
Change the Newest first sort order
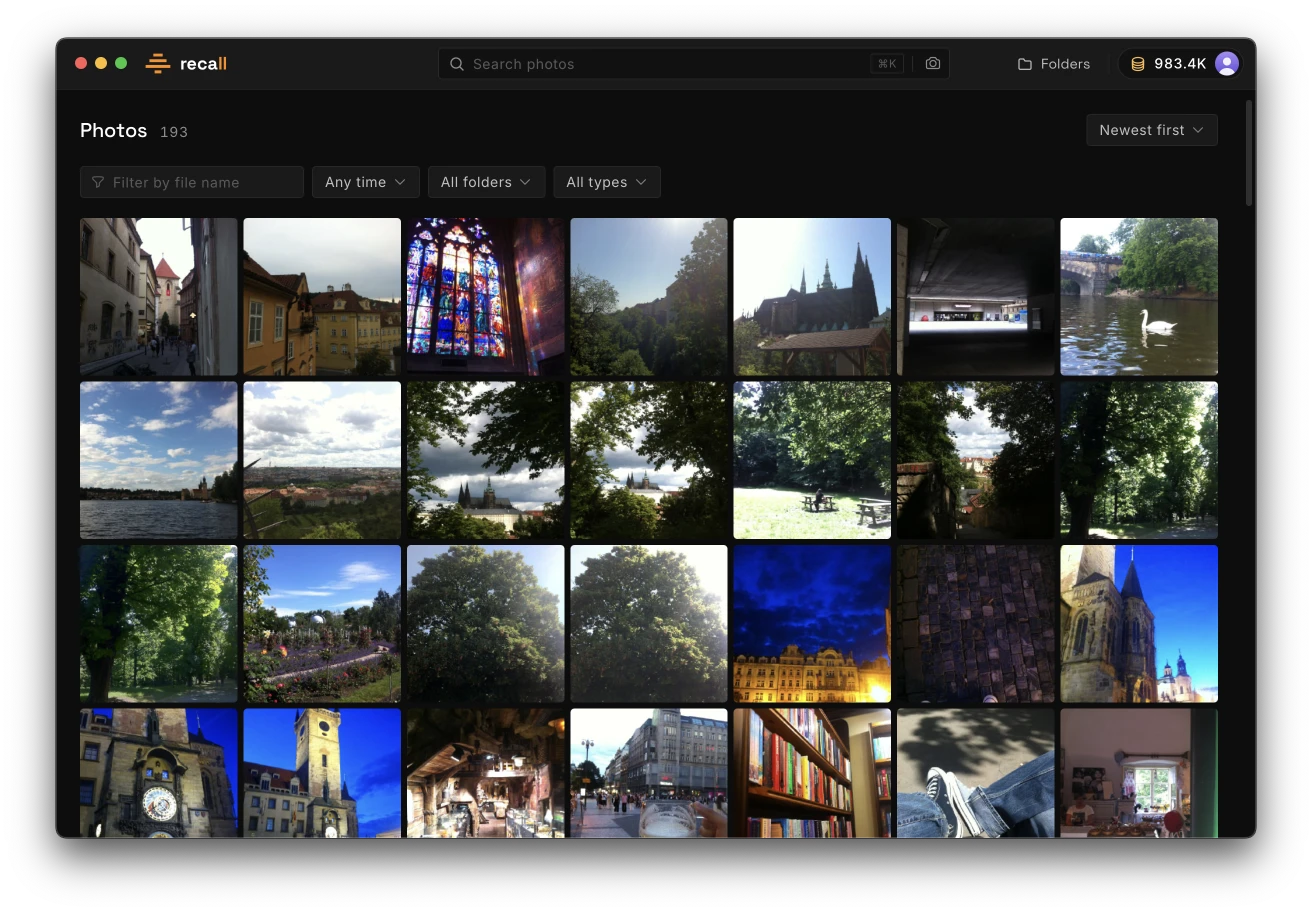1152,130
